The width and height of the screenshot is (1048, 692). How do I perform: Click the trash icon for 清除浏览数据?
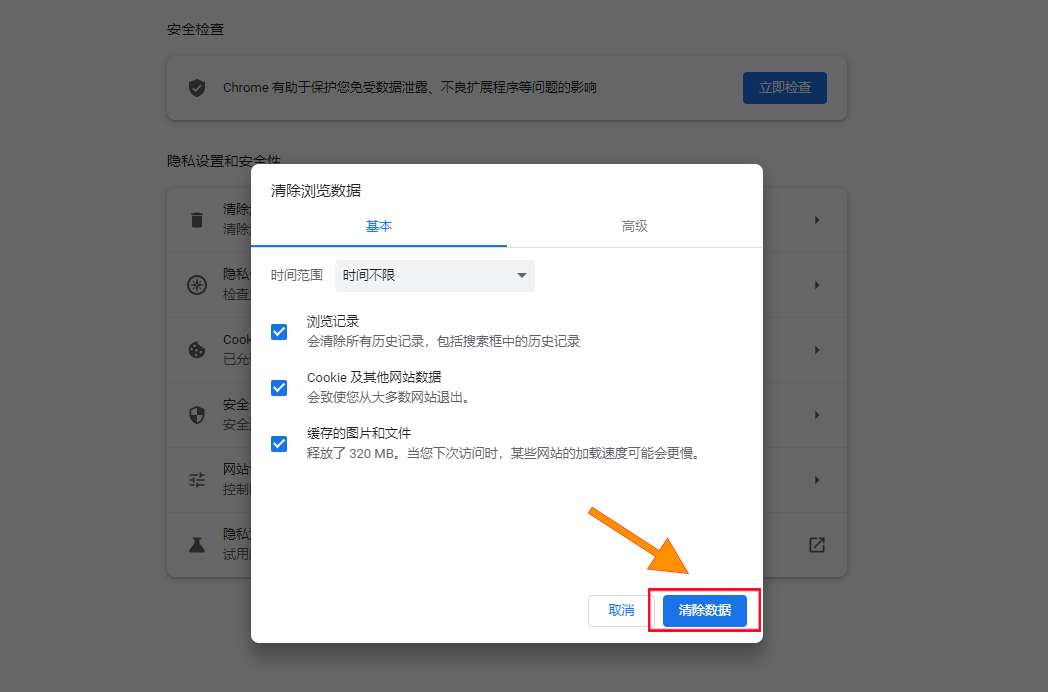click(196, 219)
